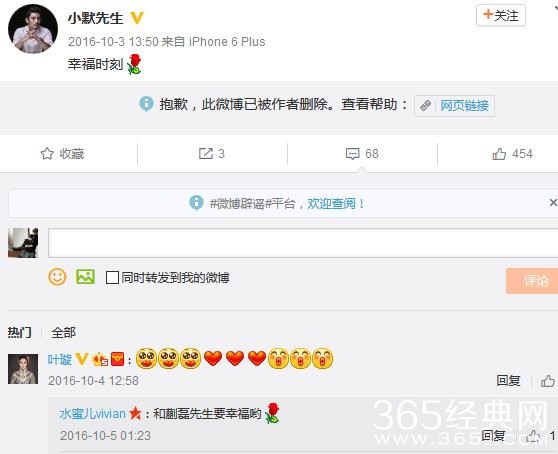Open the 网页链接 help link

464,106
